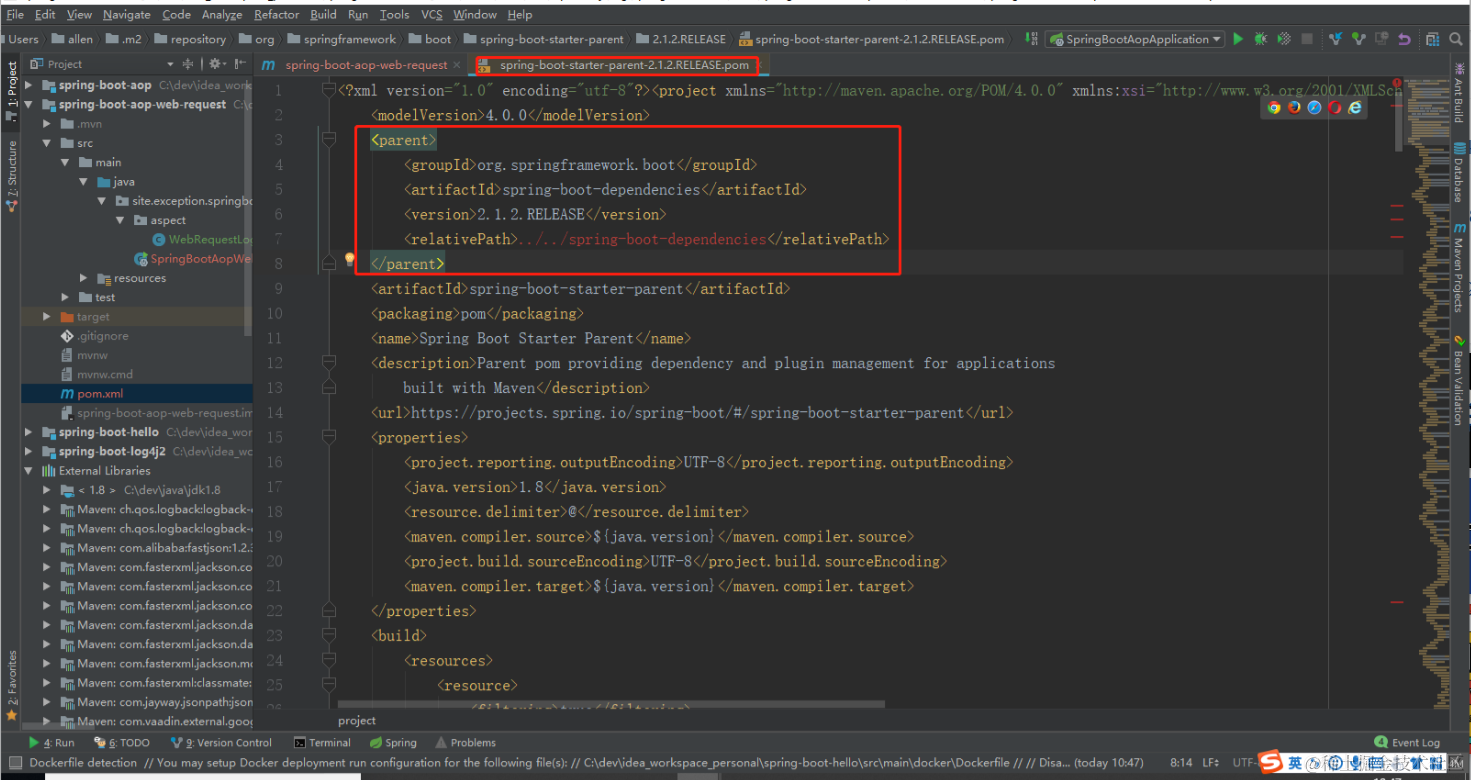1471x780 pixels.
Task: Open the Spring tool window
Action: (393, 743)
